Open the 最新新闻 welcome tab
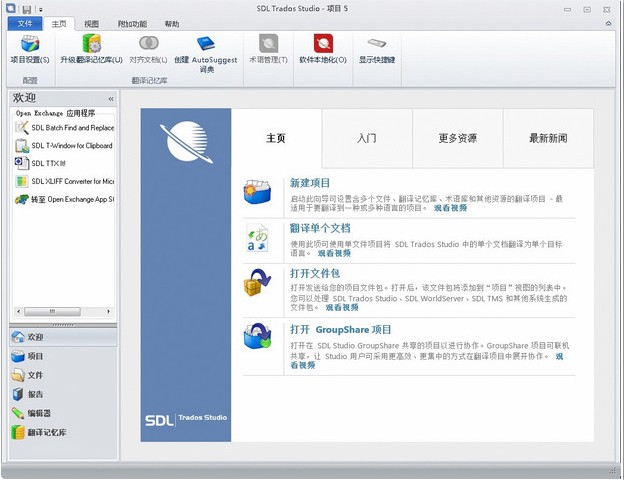The height and width of the screenshot is (480, 624). (x=548, y=138)
